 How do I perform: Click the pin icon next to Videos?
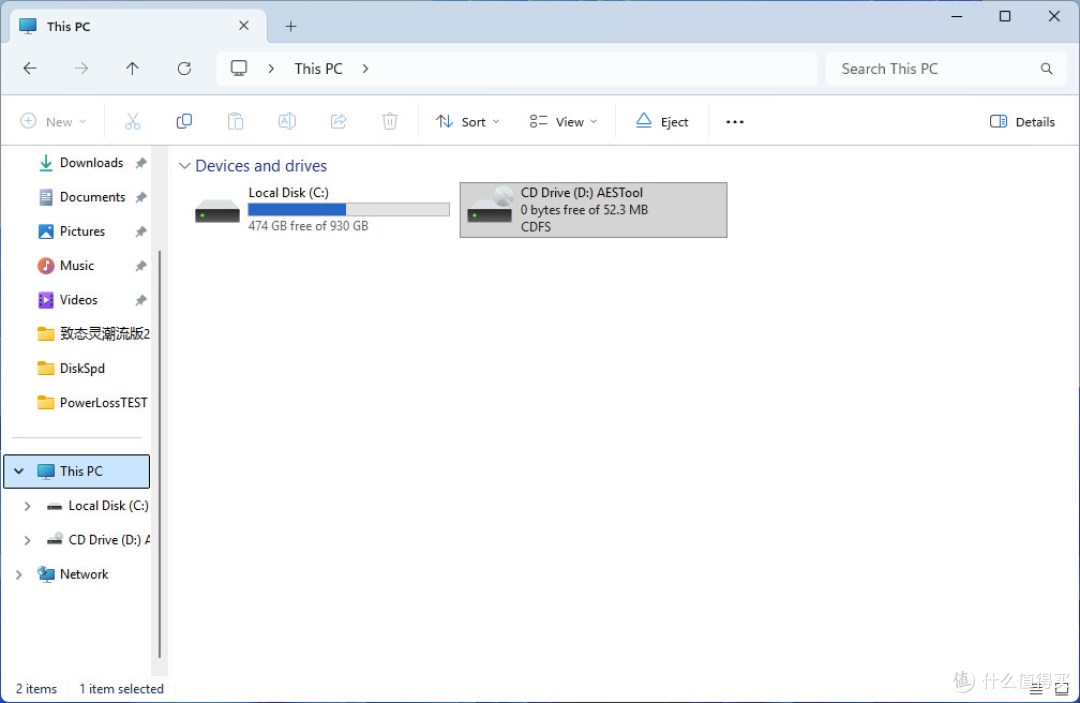click(141, 301)
